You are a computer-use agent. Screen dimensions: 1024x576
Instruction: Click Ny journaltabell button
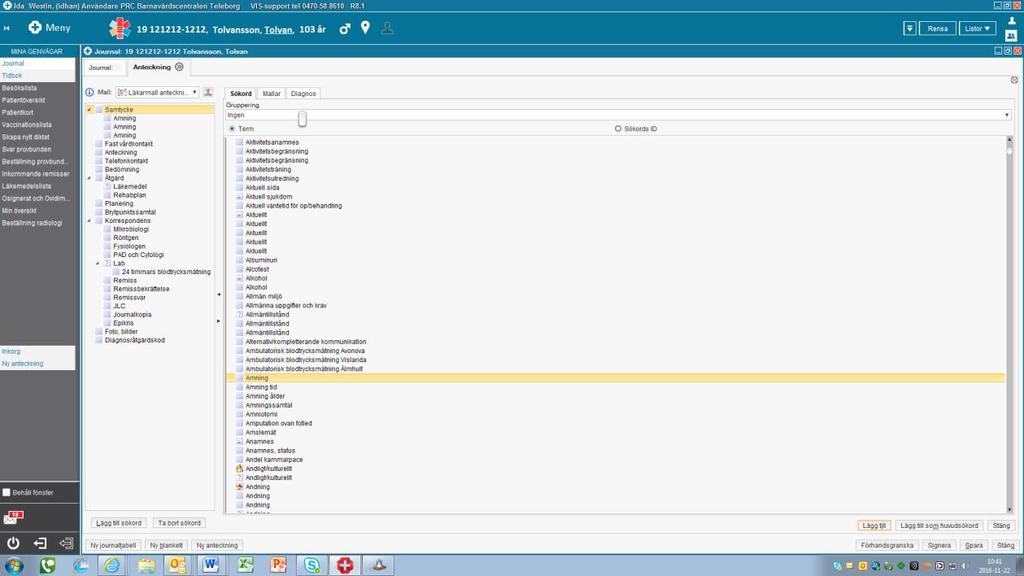click(x=113, y=545)
